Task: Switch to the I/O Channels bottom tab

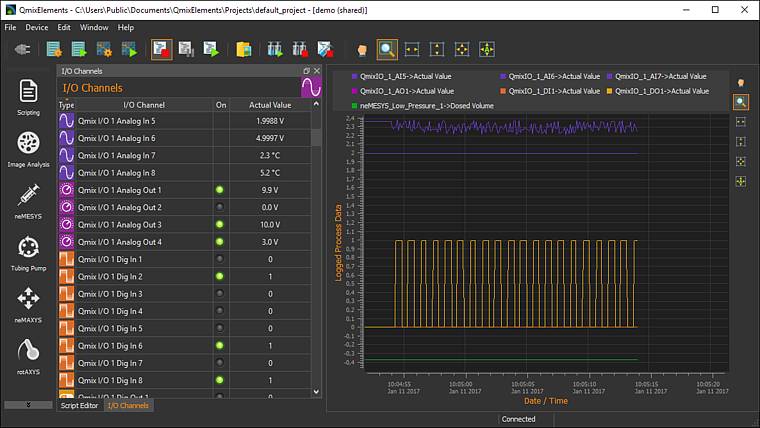Action: (x=128, y=405)
